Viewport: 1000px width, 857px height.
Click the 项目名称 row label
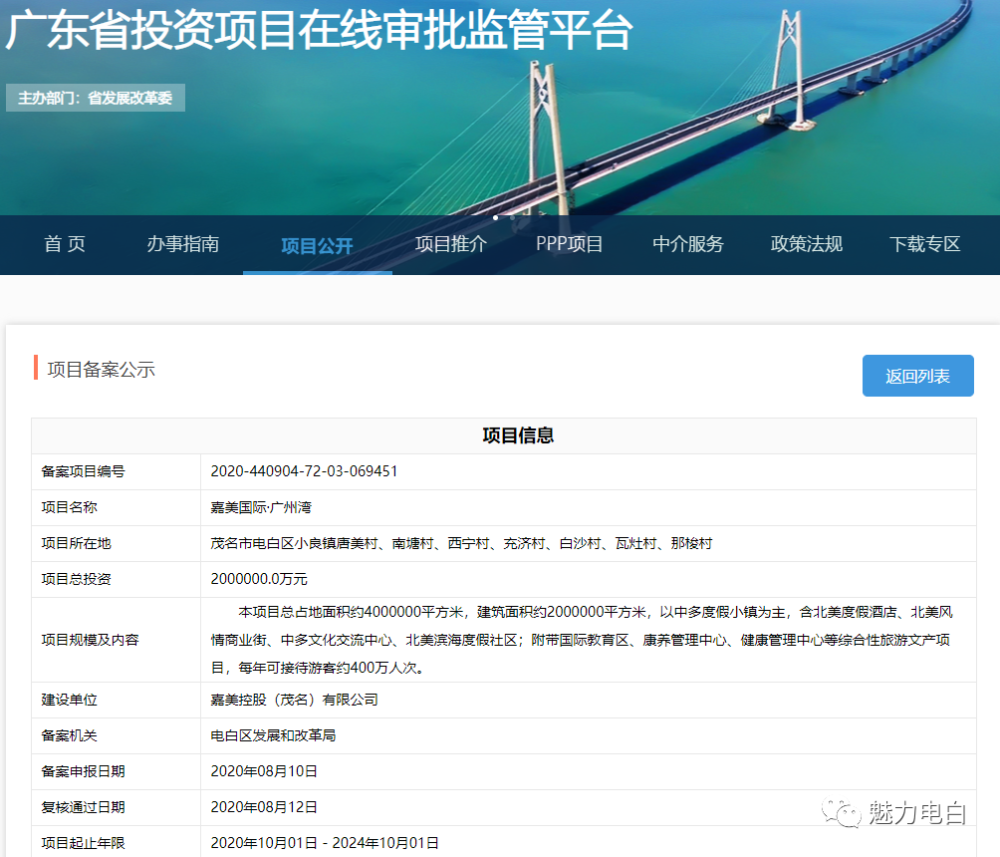pyautogui.click(x=69, y=508)
